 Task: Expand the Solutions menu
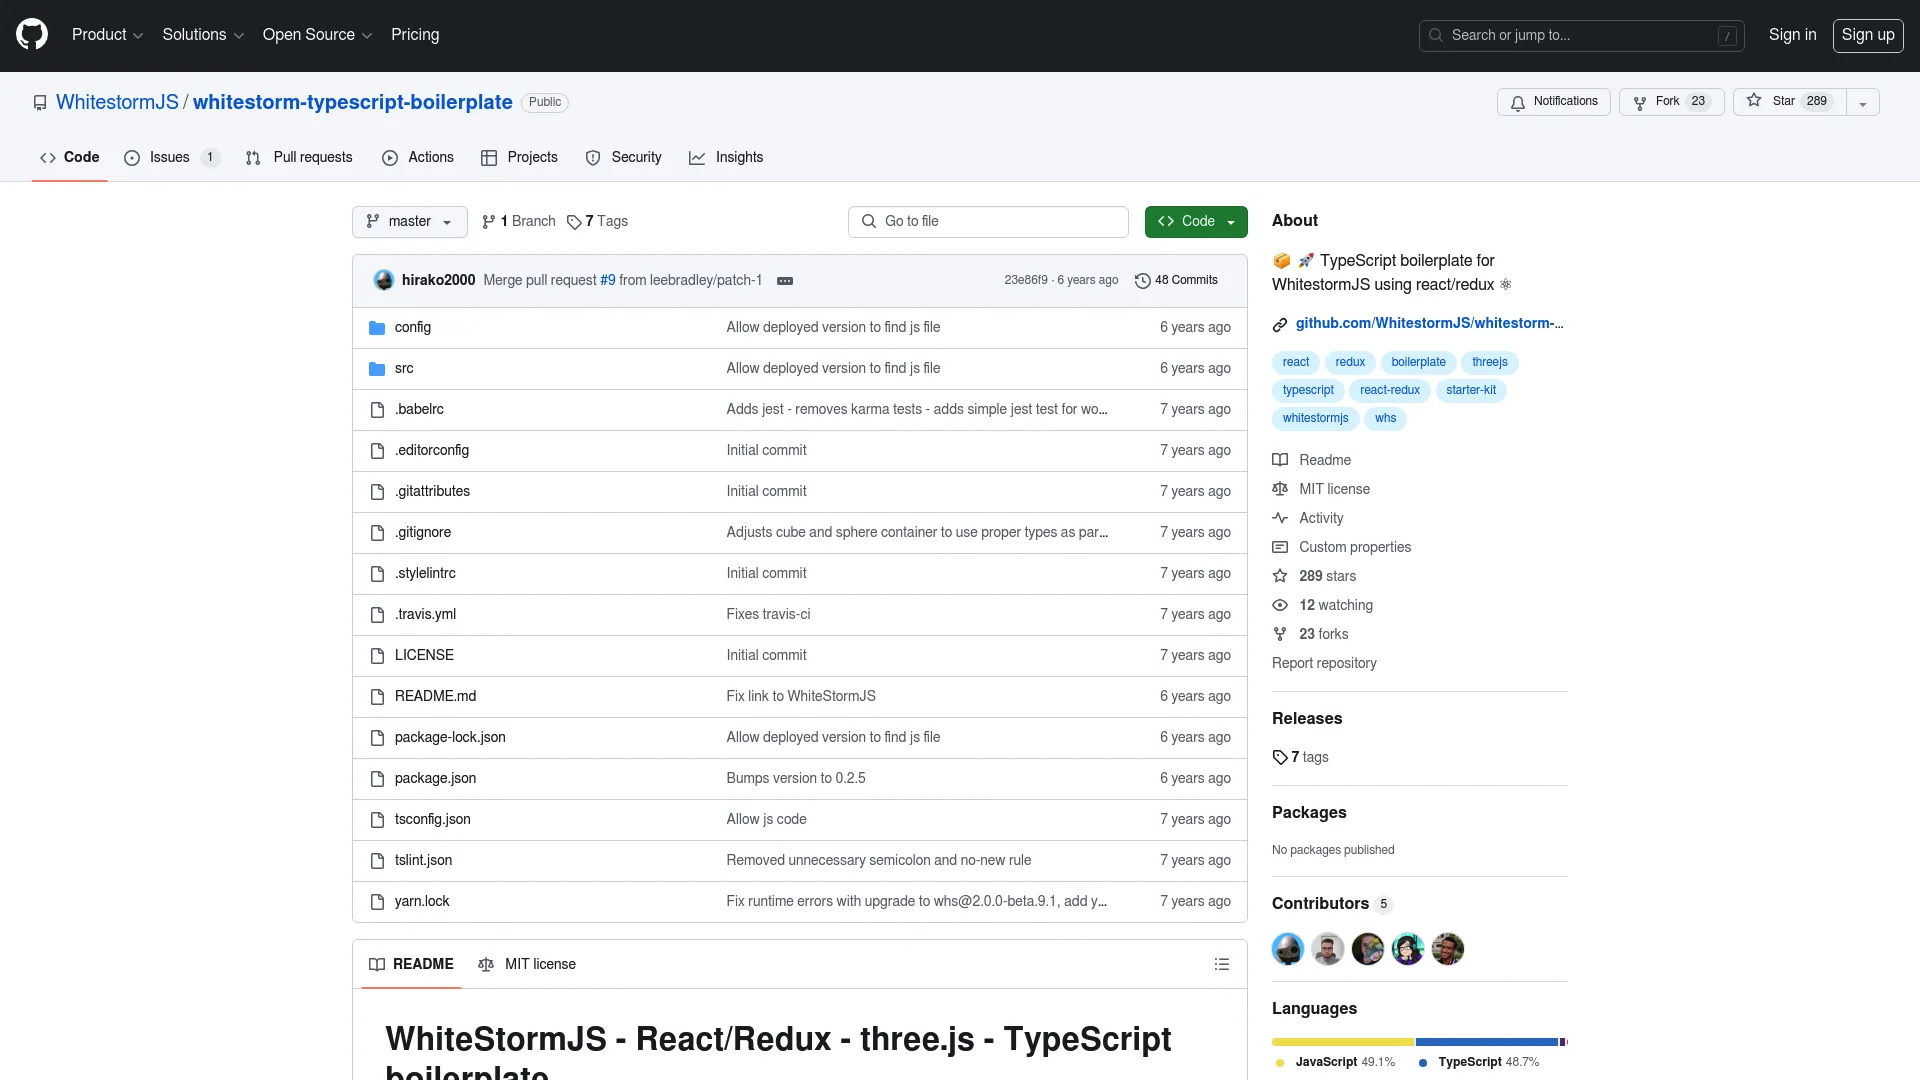[203, 35]
